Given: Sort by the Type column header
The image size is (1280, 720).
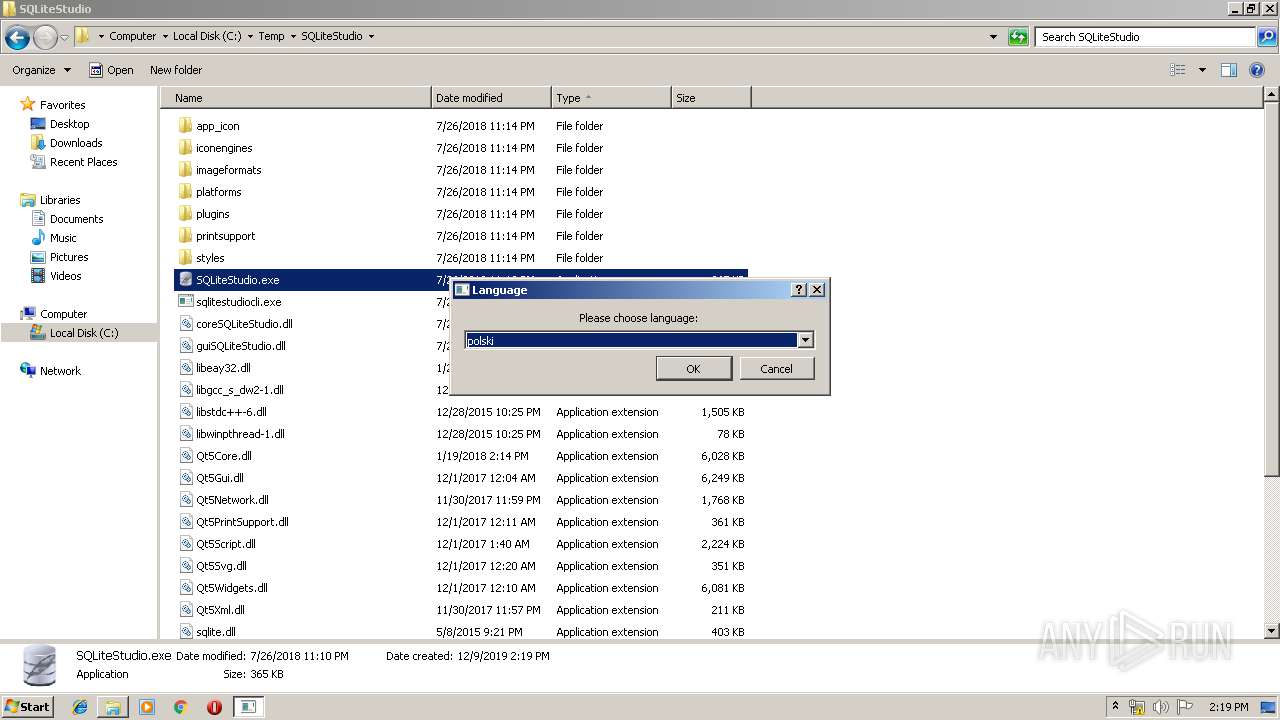Looking at the screenshot, I should (x=611, y=98).
